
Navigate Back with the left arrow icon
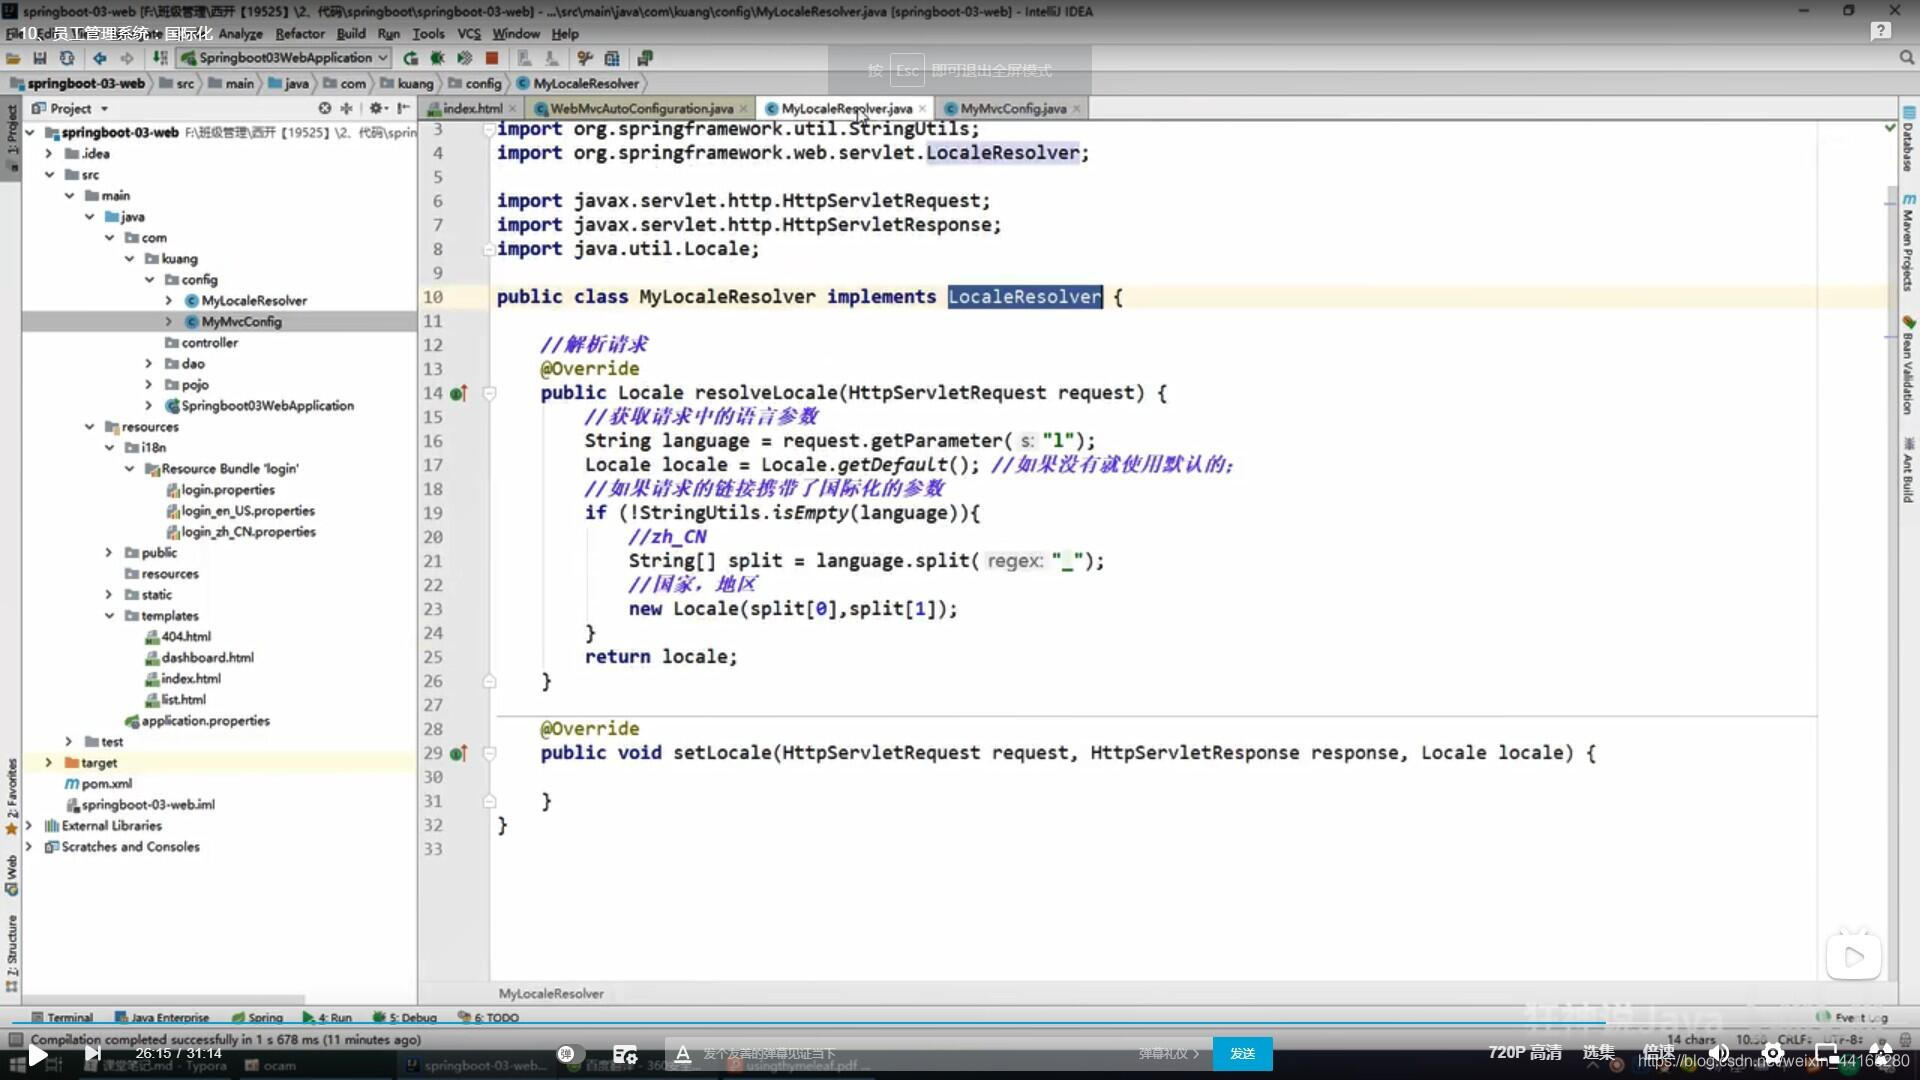point(100,59)
